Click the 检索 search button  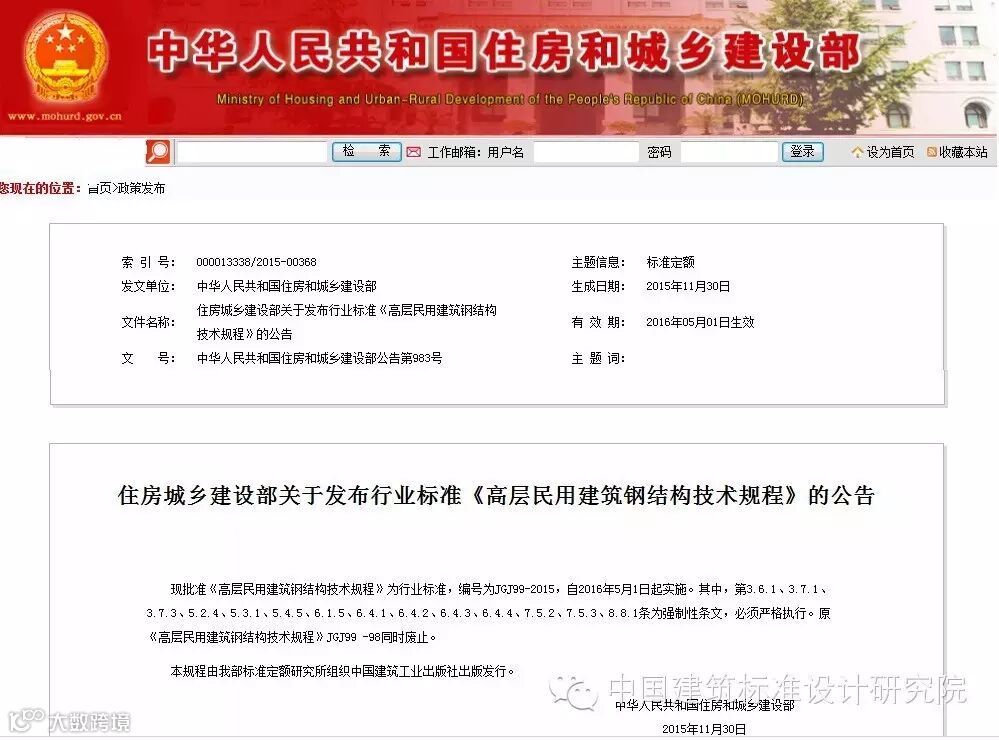tap(366, 152)
